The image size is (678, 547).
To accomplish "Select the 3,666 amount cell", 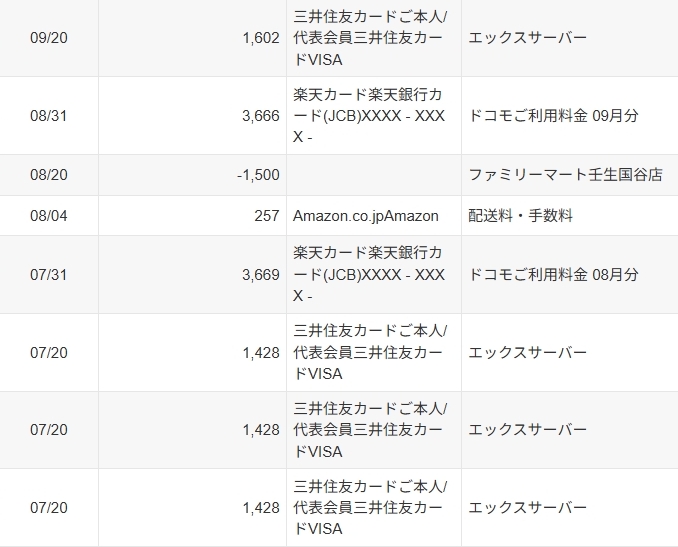I will point(260,116).
